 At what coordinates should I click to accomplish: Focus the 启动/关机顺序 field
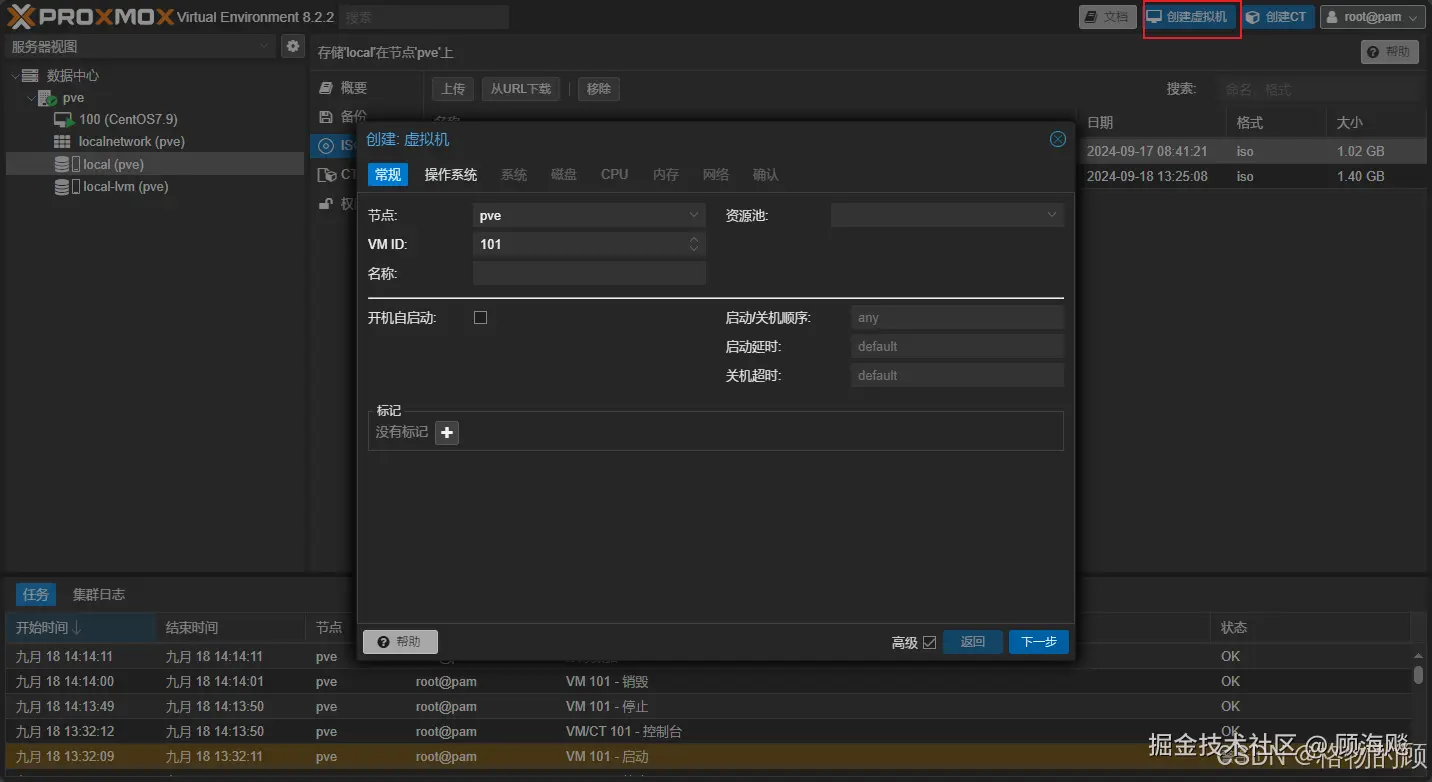pyautogui.click(x=957, y=317)
